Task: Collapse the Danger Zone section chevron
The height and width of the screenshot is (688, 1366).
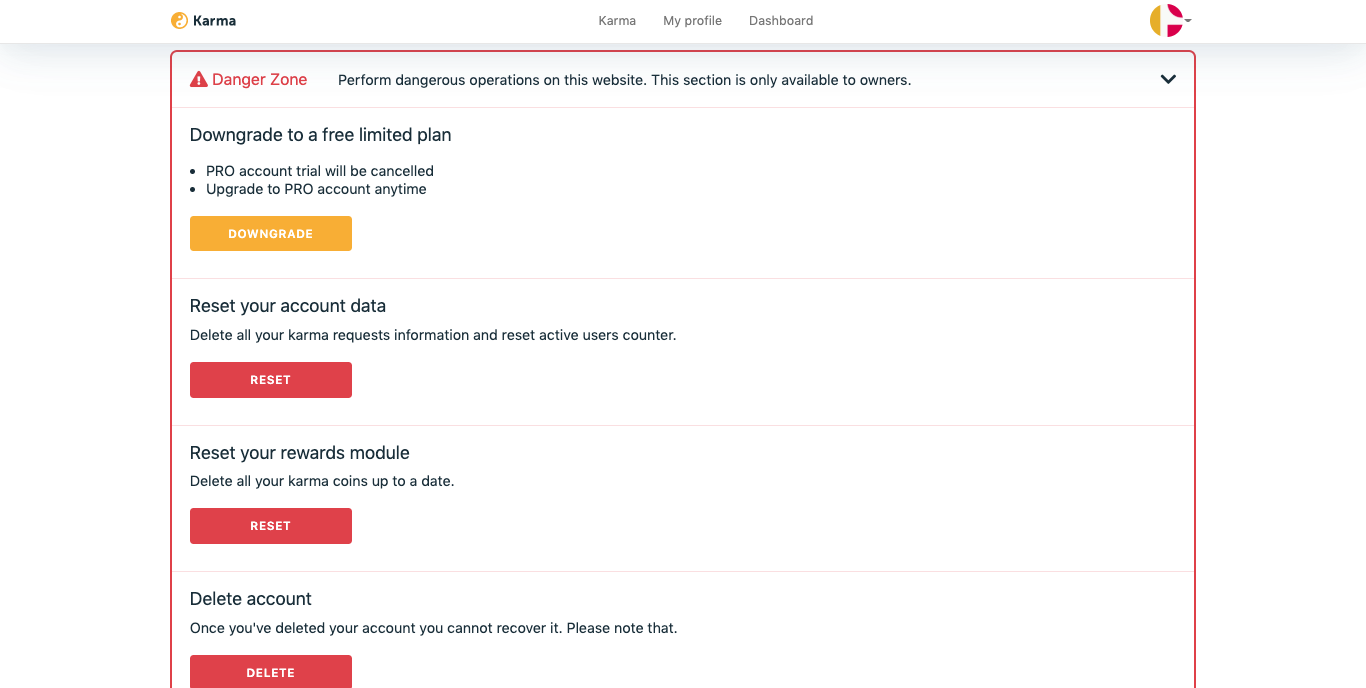Action: pos(1168,79)
